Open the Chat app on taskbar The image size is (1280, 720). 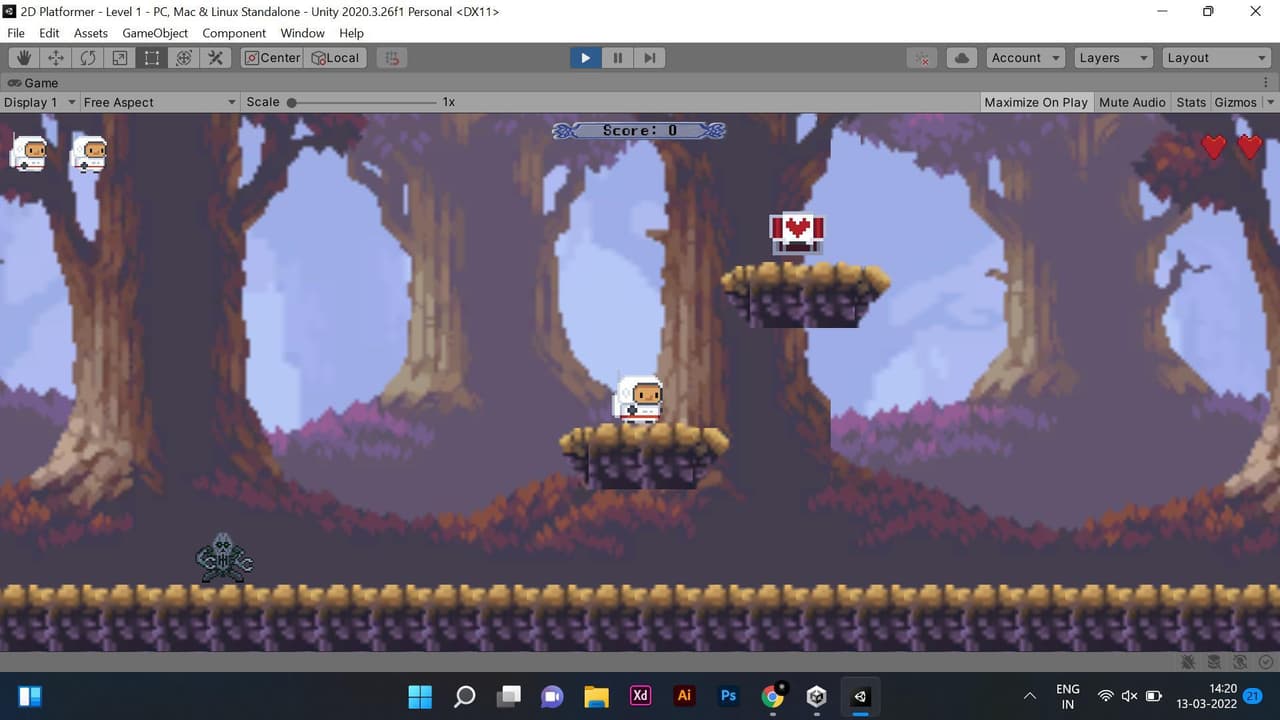[x=552, y=696]
